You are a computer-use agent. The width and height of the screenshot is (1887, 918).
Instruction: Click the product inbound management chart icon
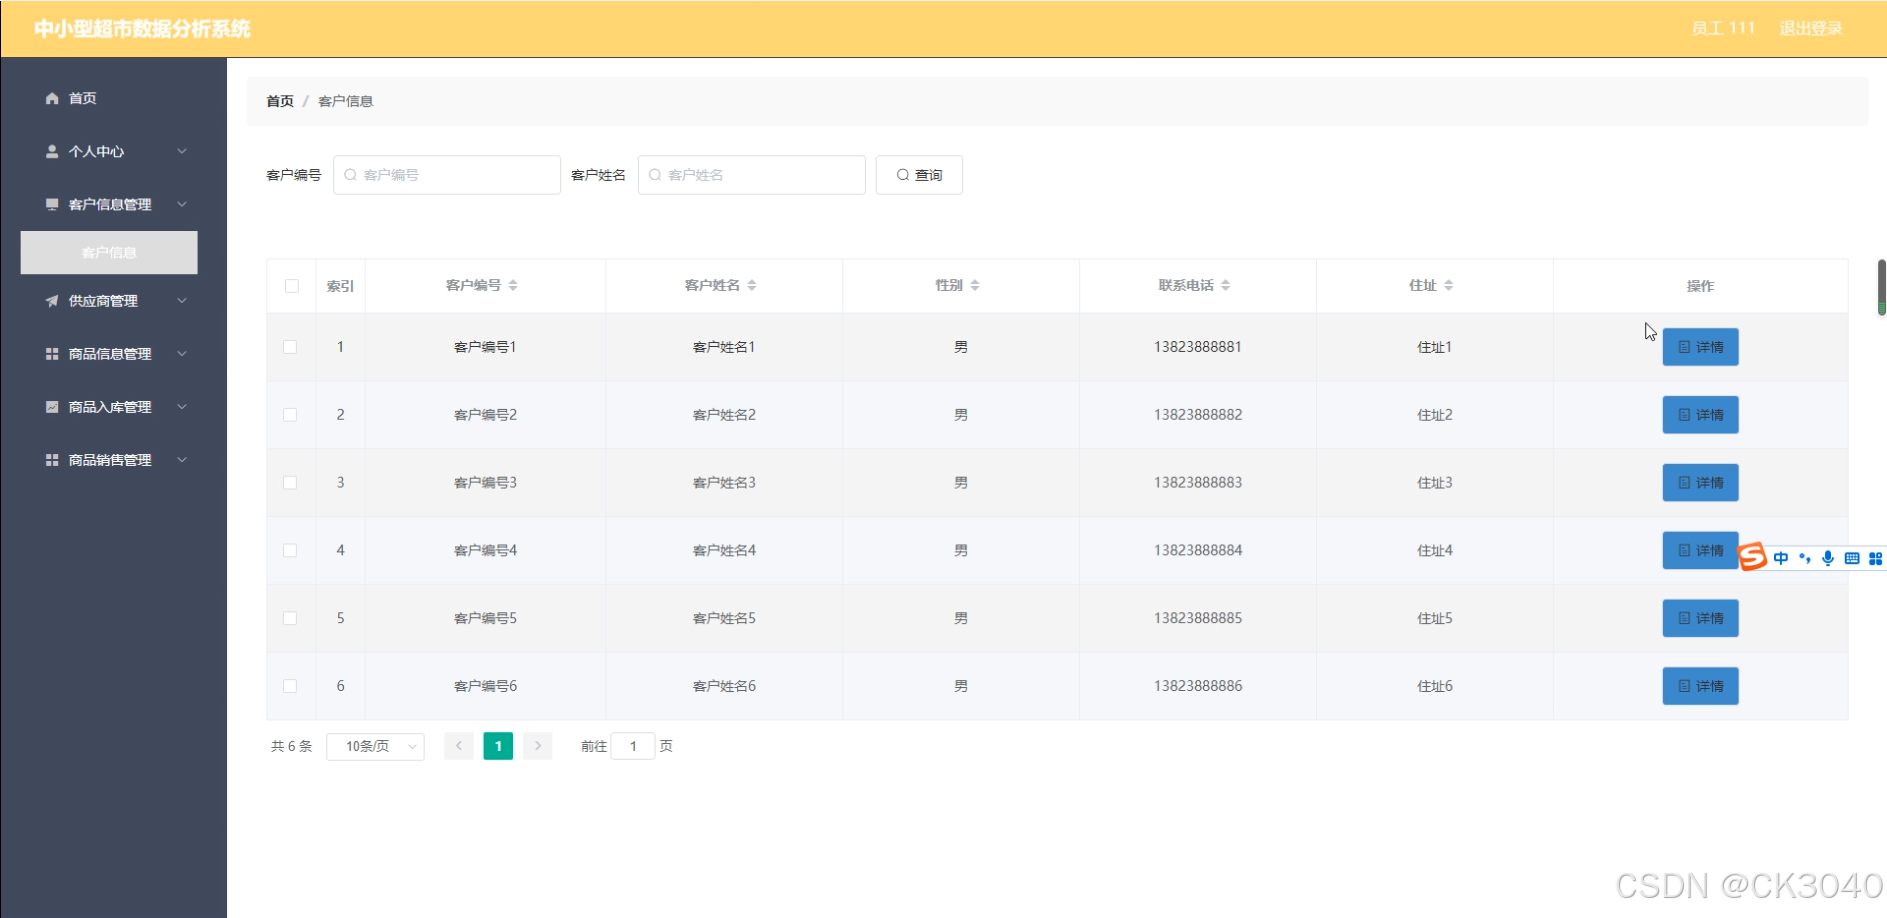[x=52, y=407]
